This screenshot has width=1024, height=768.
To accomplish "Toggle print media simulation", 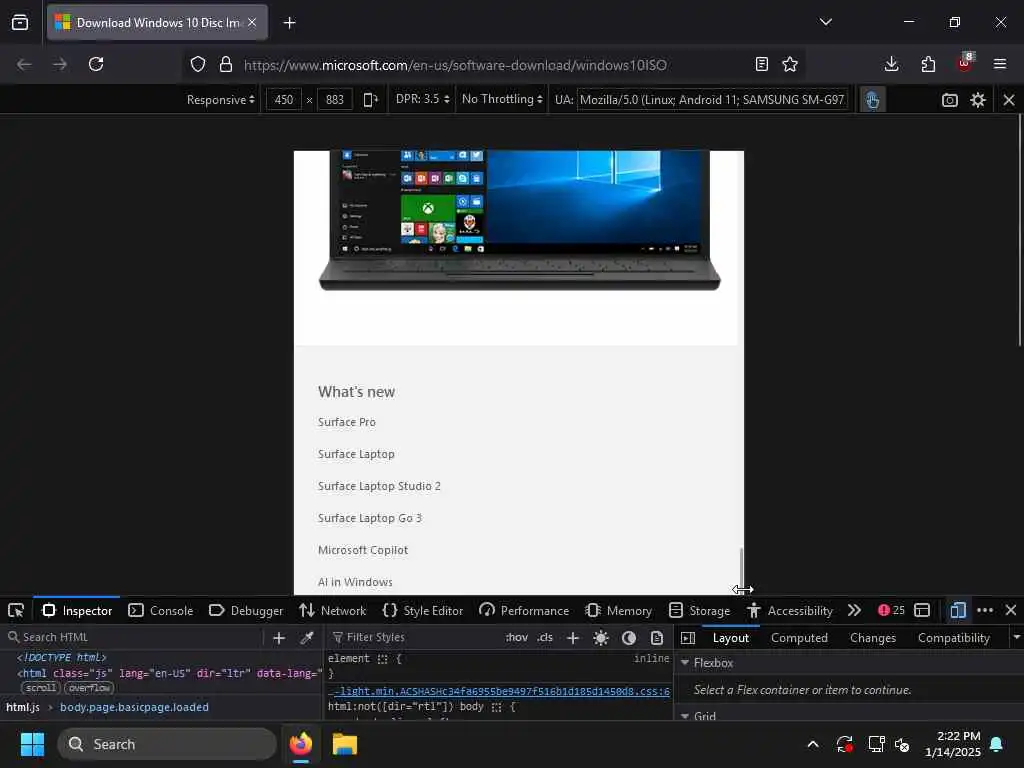I will tap(657, 638).
